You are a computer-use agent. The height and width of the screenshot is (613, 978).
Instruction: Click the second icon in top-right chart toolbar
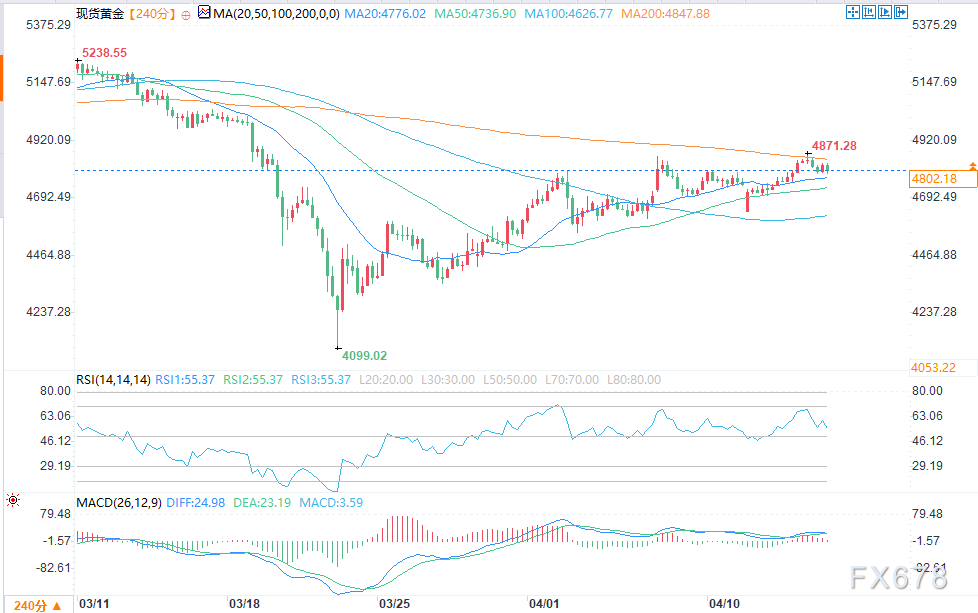870,13
